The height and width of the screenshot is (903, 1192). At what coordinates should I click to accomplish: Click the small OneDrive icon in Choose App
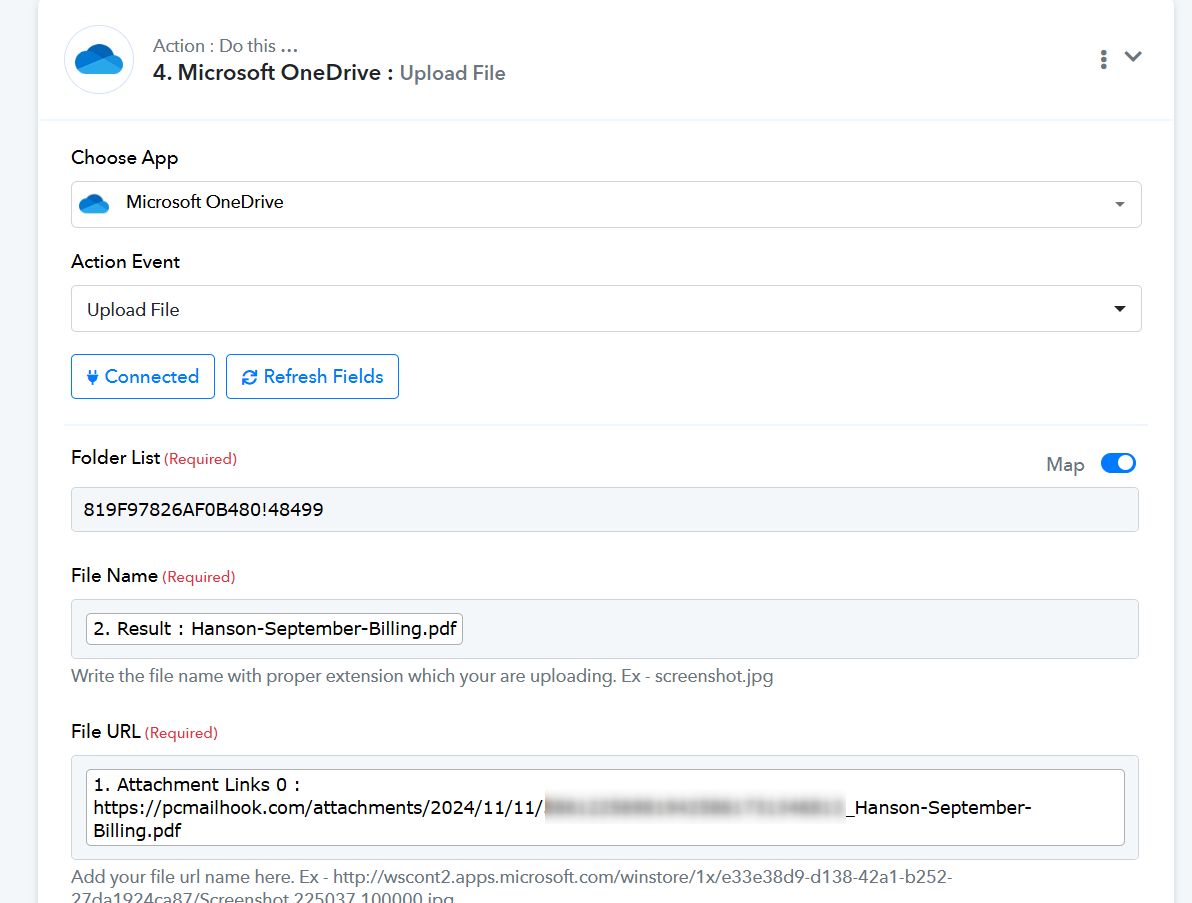(x=94, y=204)
